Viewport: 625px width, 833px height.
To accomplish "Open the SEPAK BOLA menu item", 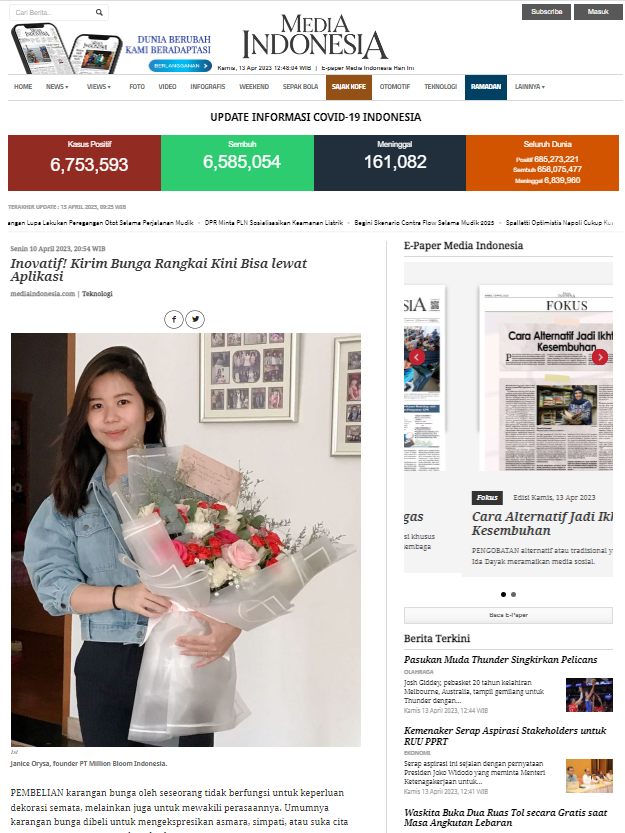I will click(x=300, y=87).
